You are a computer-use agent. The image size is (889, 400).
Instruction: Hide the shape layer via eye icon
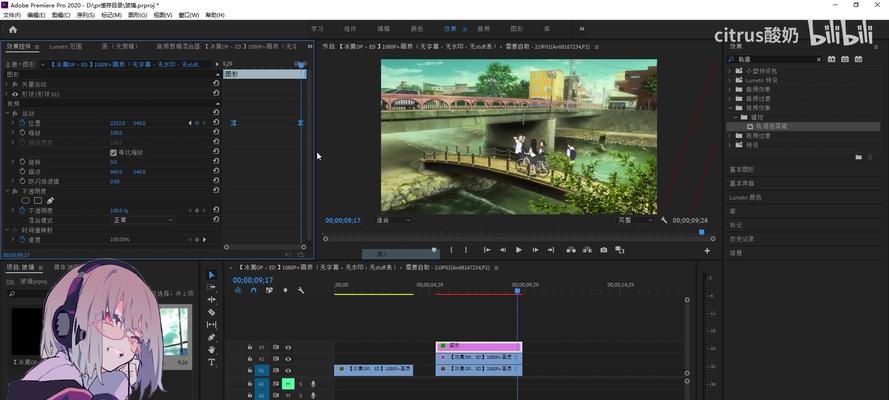pos(15,94)
